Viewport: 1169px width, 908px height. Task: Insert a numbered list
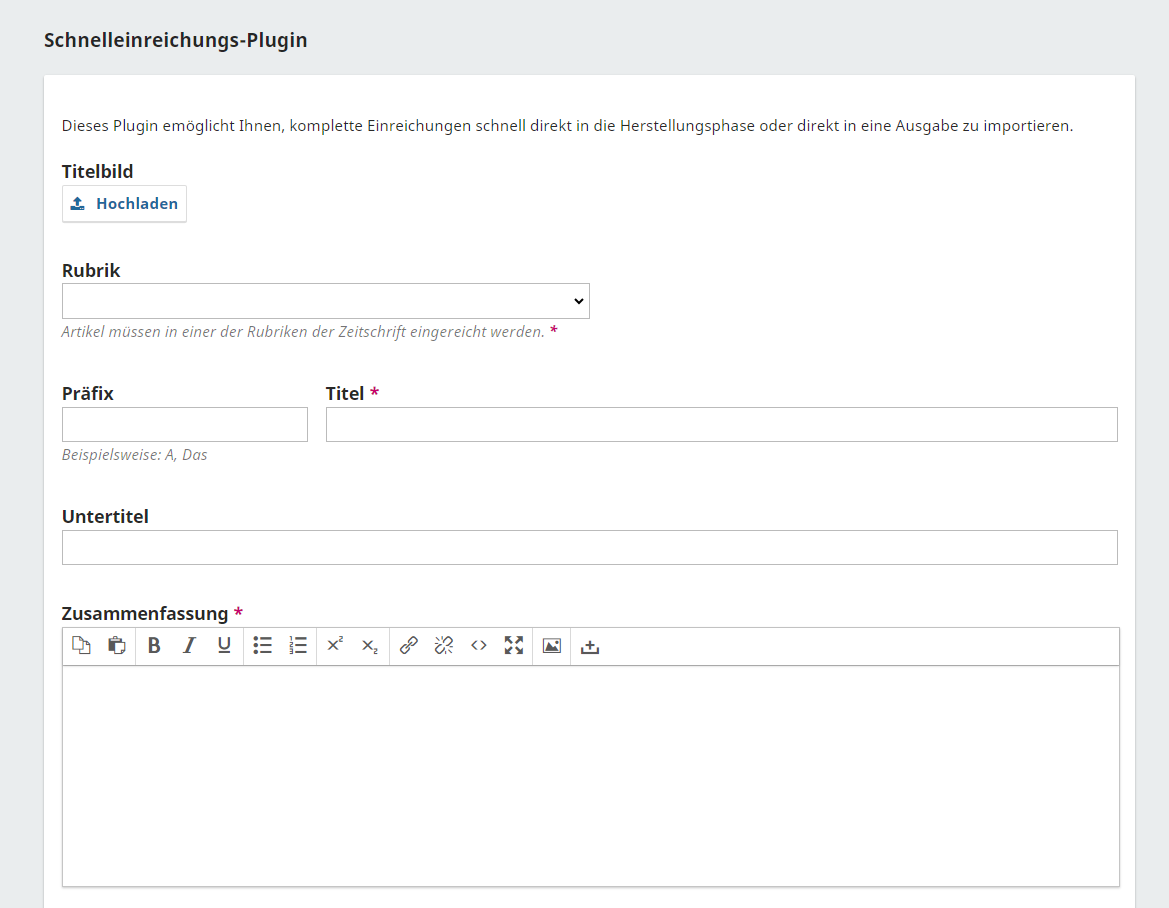(x=298, y=646)
